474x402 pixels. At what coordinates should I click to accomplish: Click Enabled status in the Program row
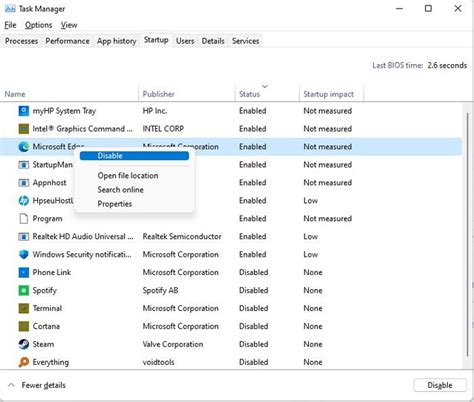click(252, 219)
